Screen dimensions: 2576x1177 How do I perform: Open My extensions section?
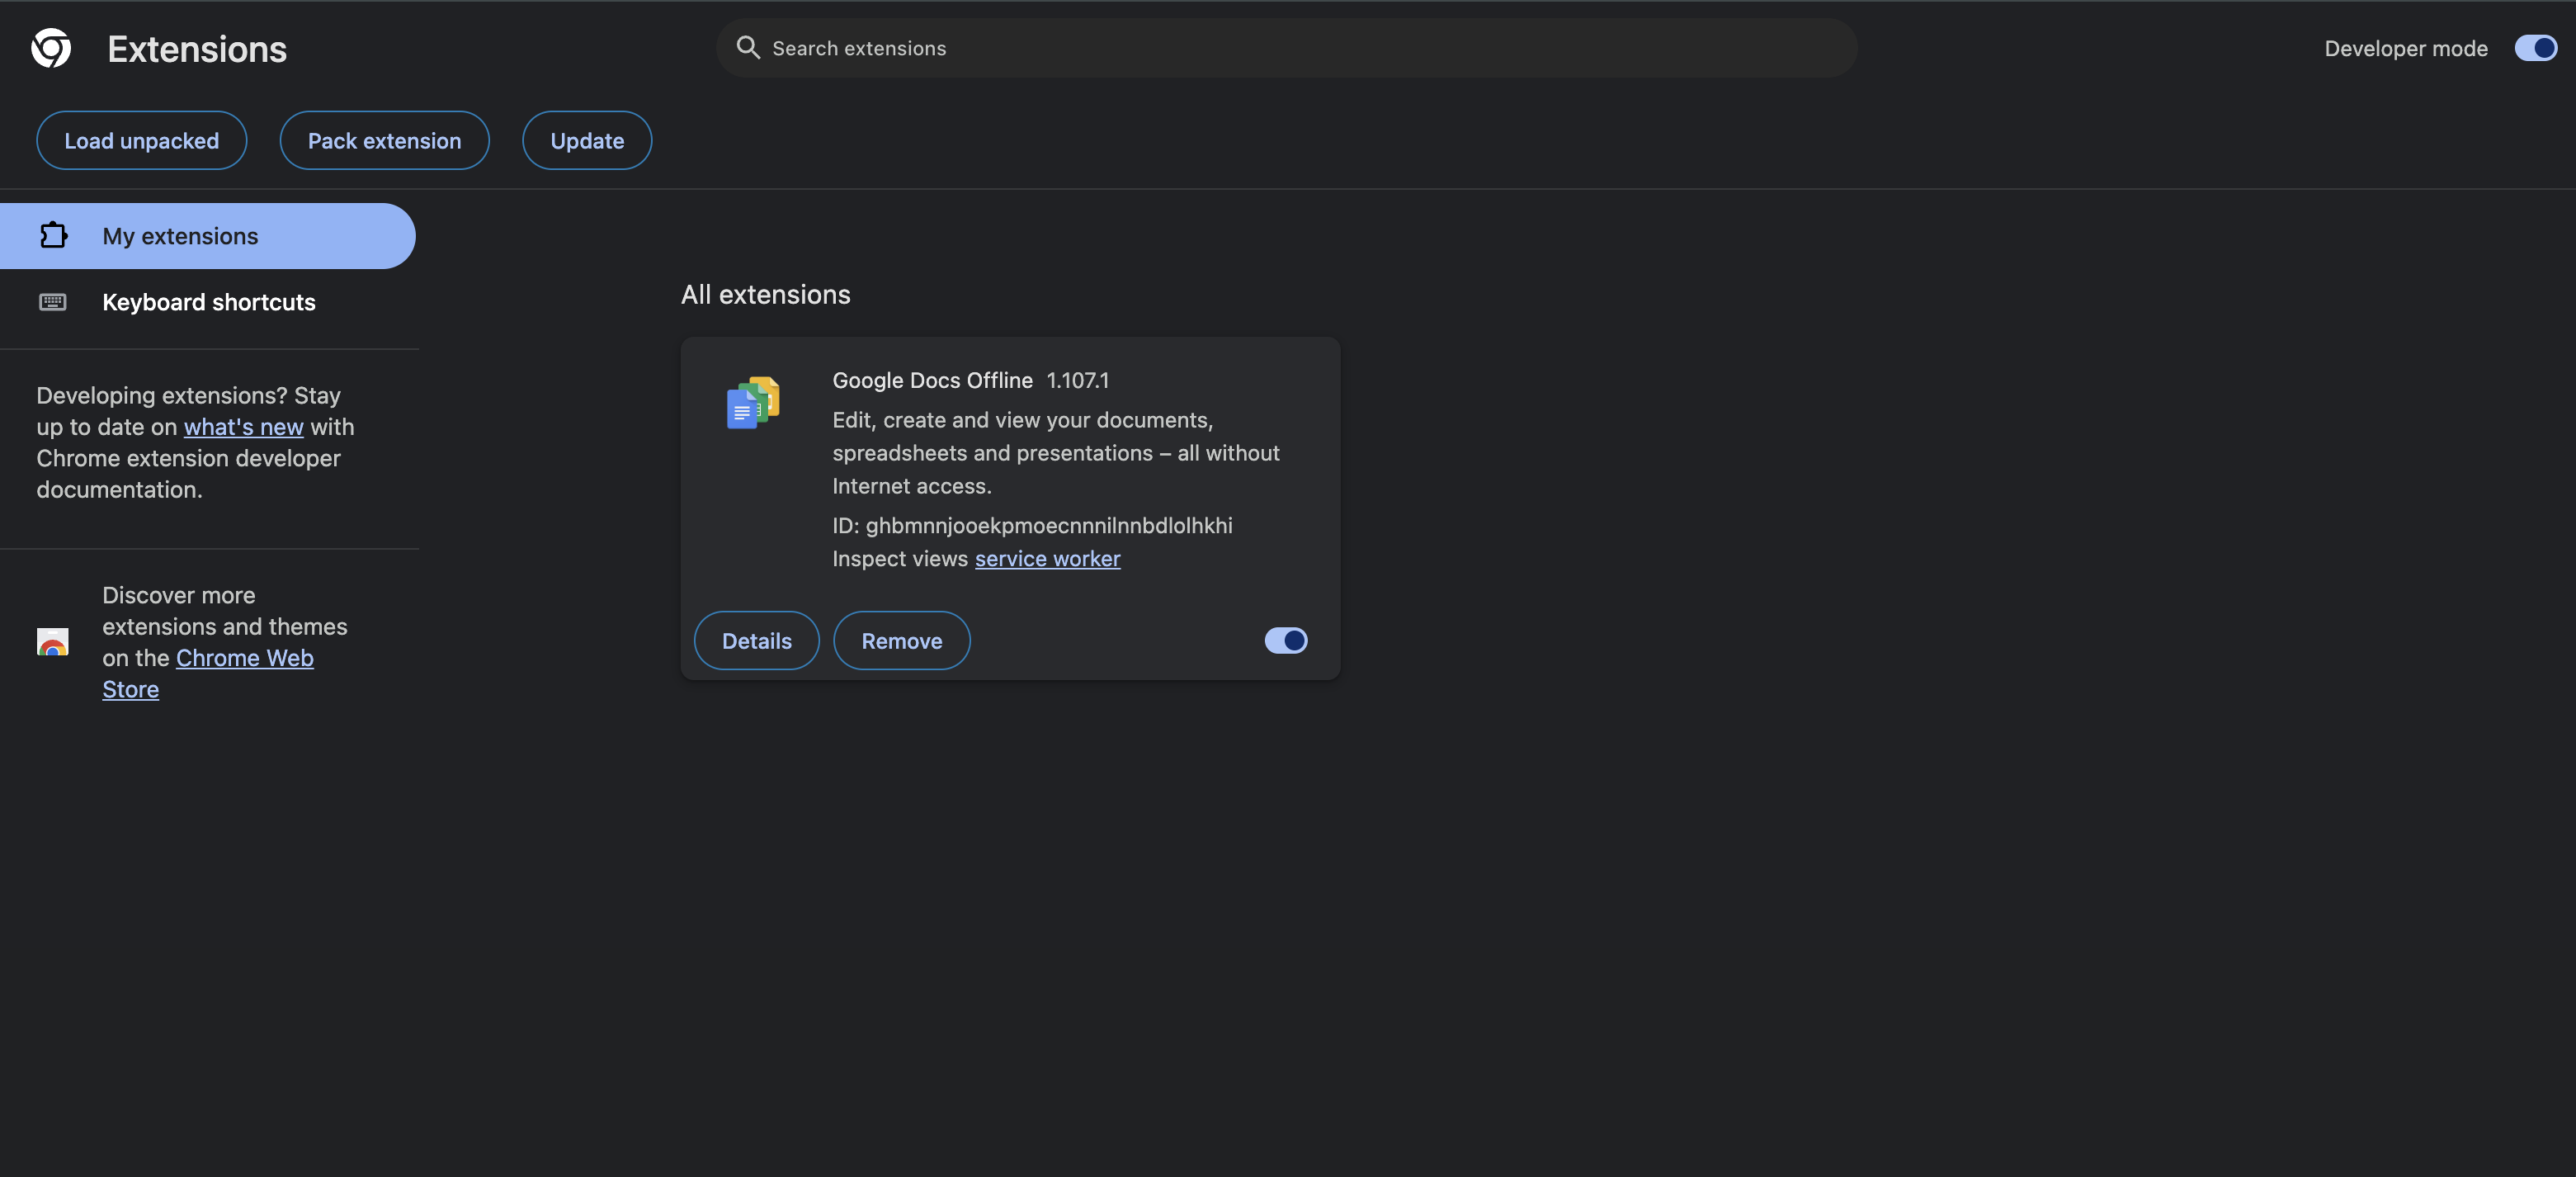coord(208,236)
